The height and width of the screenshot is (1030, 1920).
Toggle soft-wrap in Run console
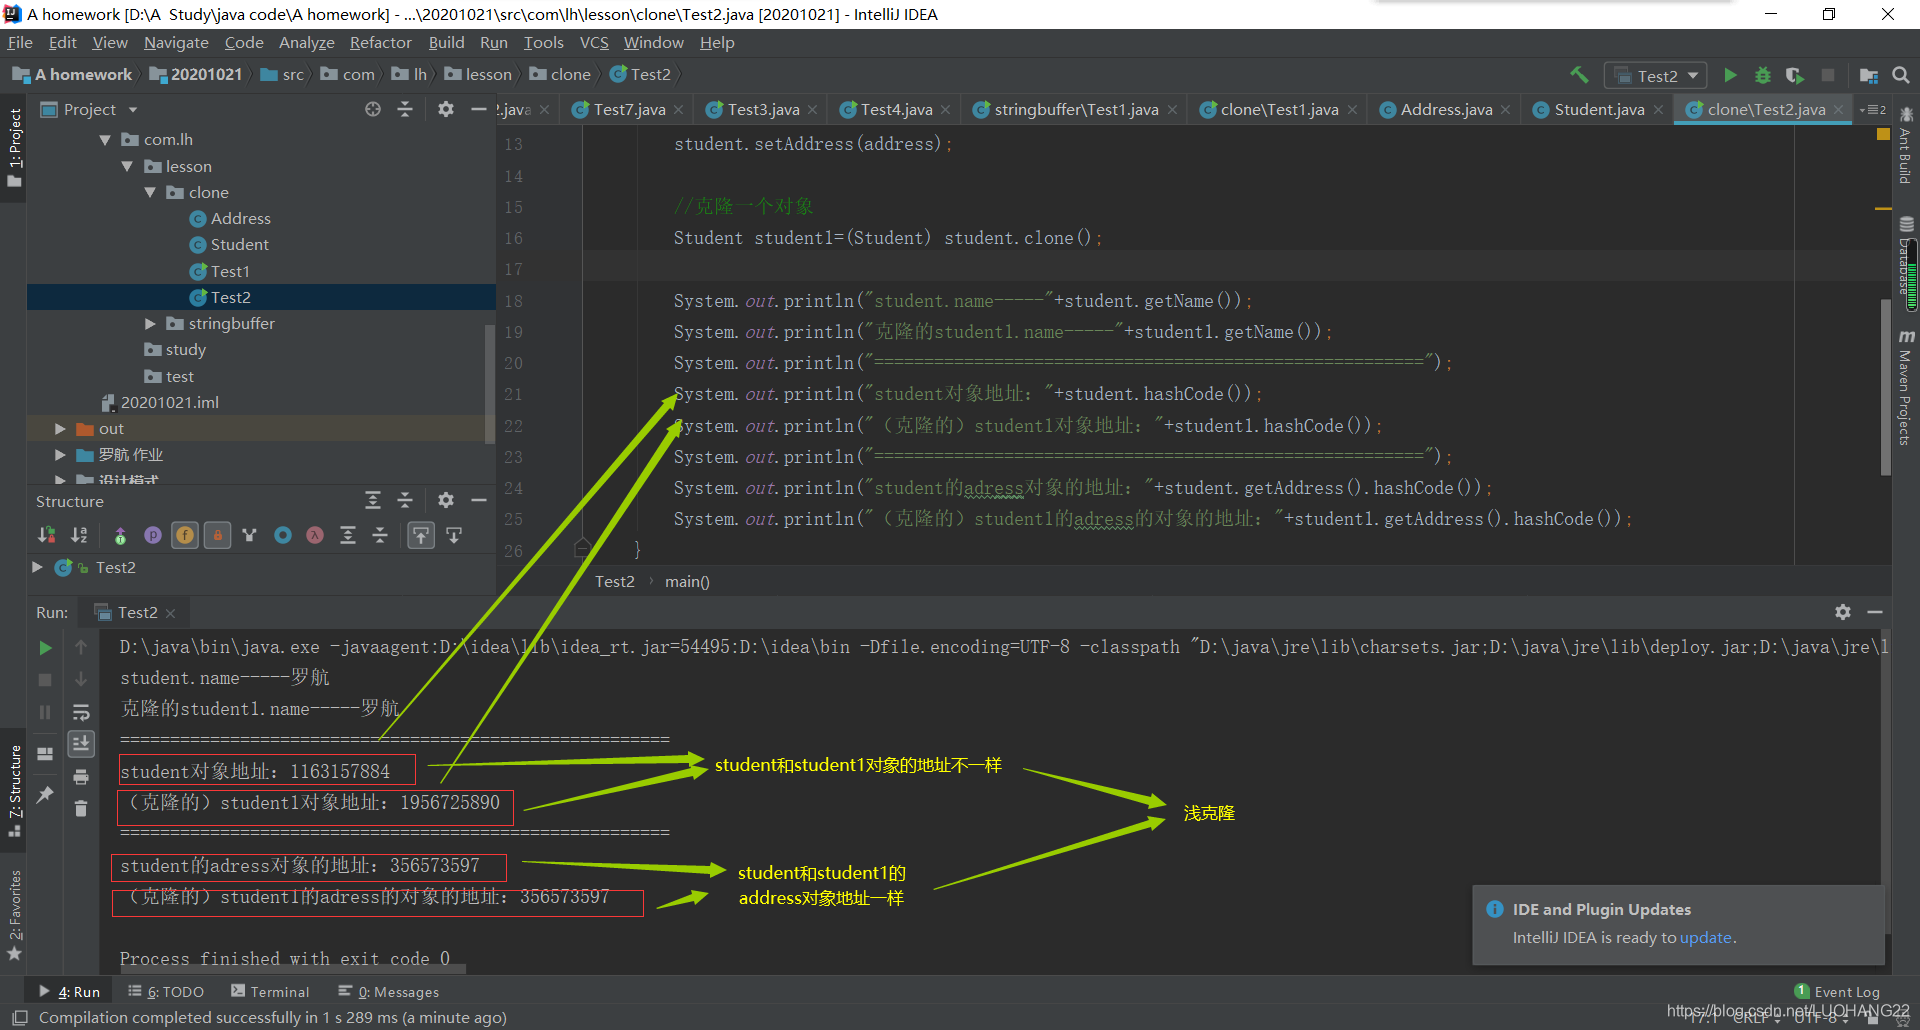(81, 712)
